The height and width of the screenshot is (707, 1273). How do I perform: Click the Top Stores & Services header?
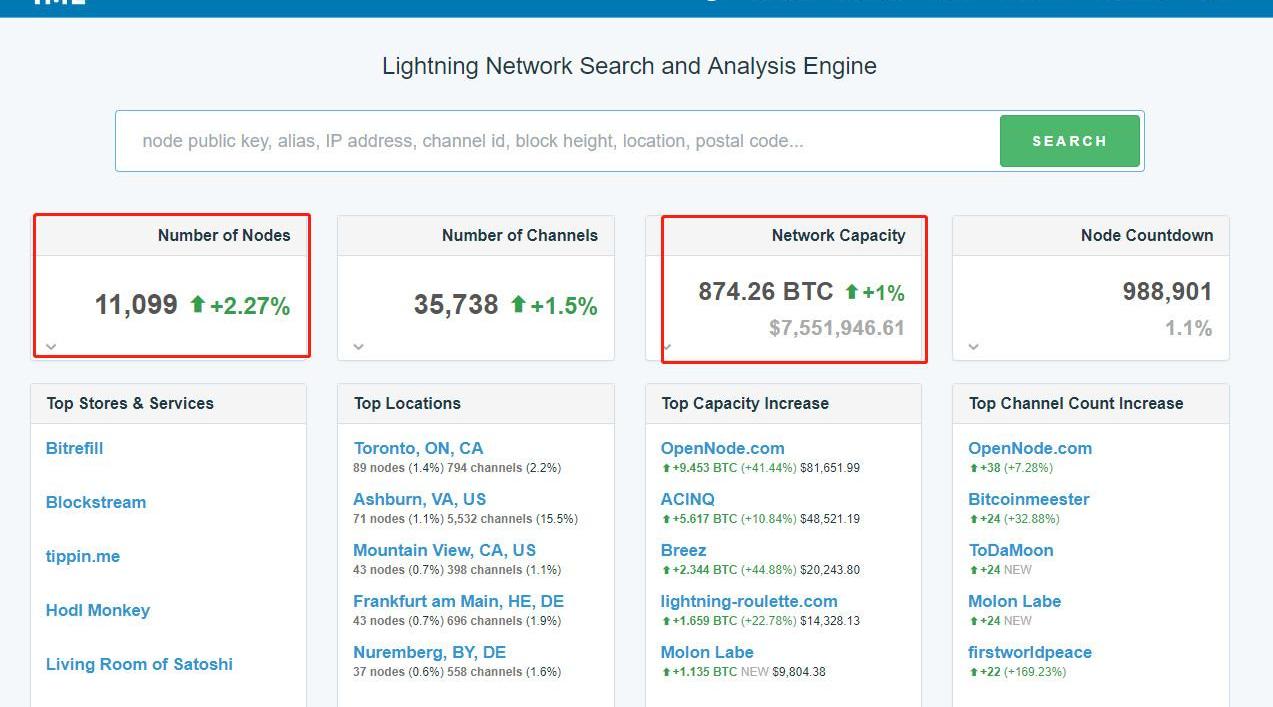click(130, 403)
